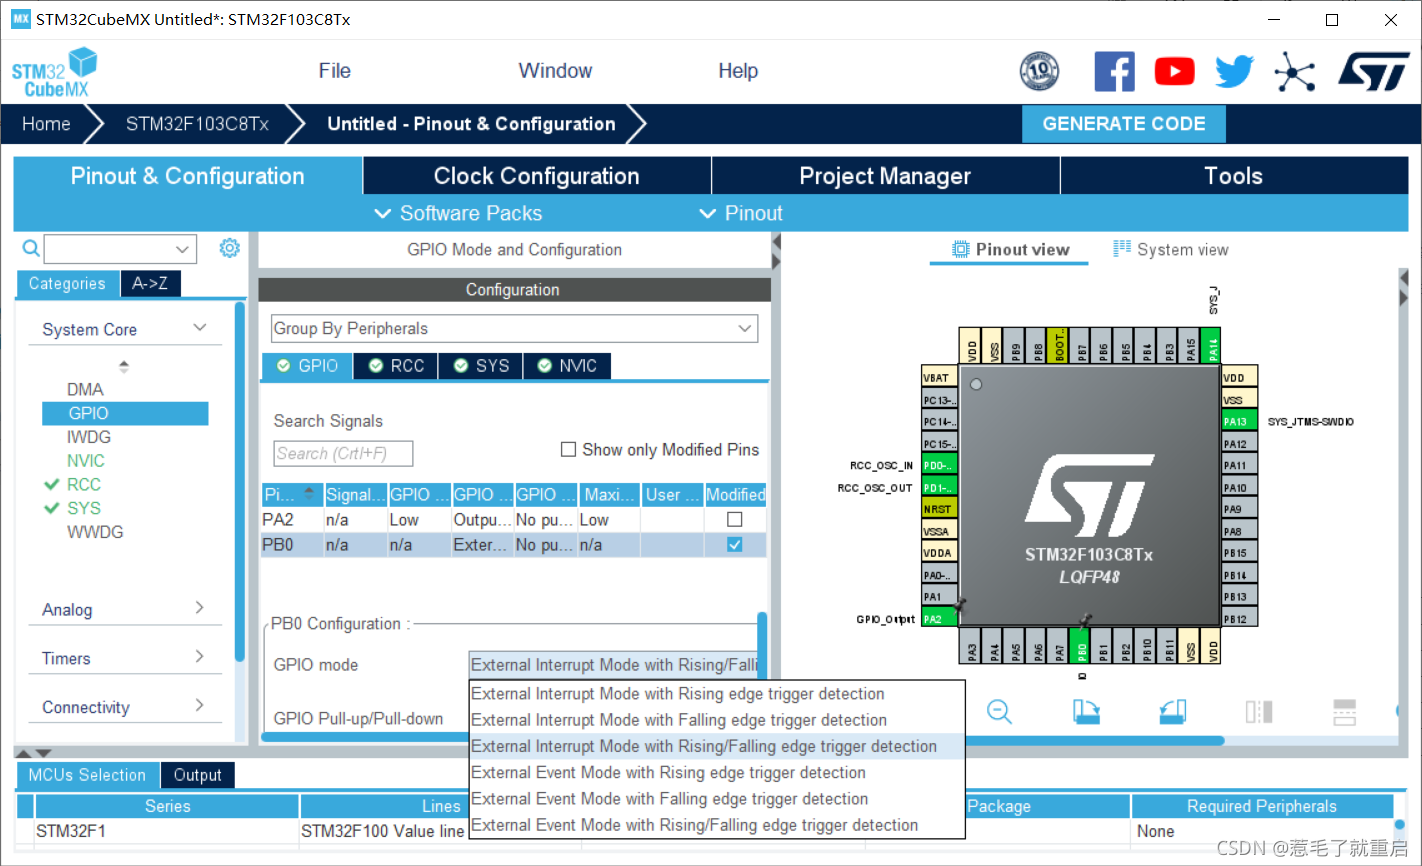Select the green PB0 pin
The width and height of the screenshot is (1422, 866).
1080,647
